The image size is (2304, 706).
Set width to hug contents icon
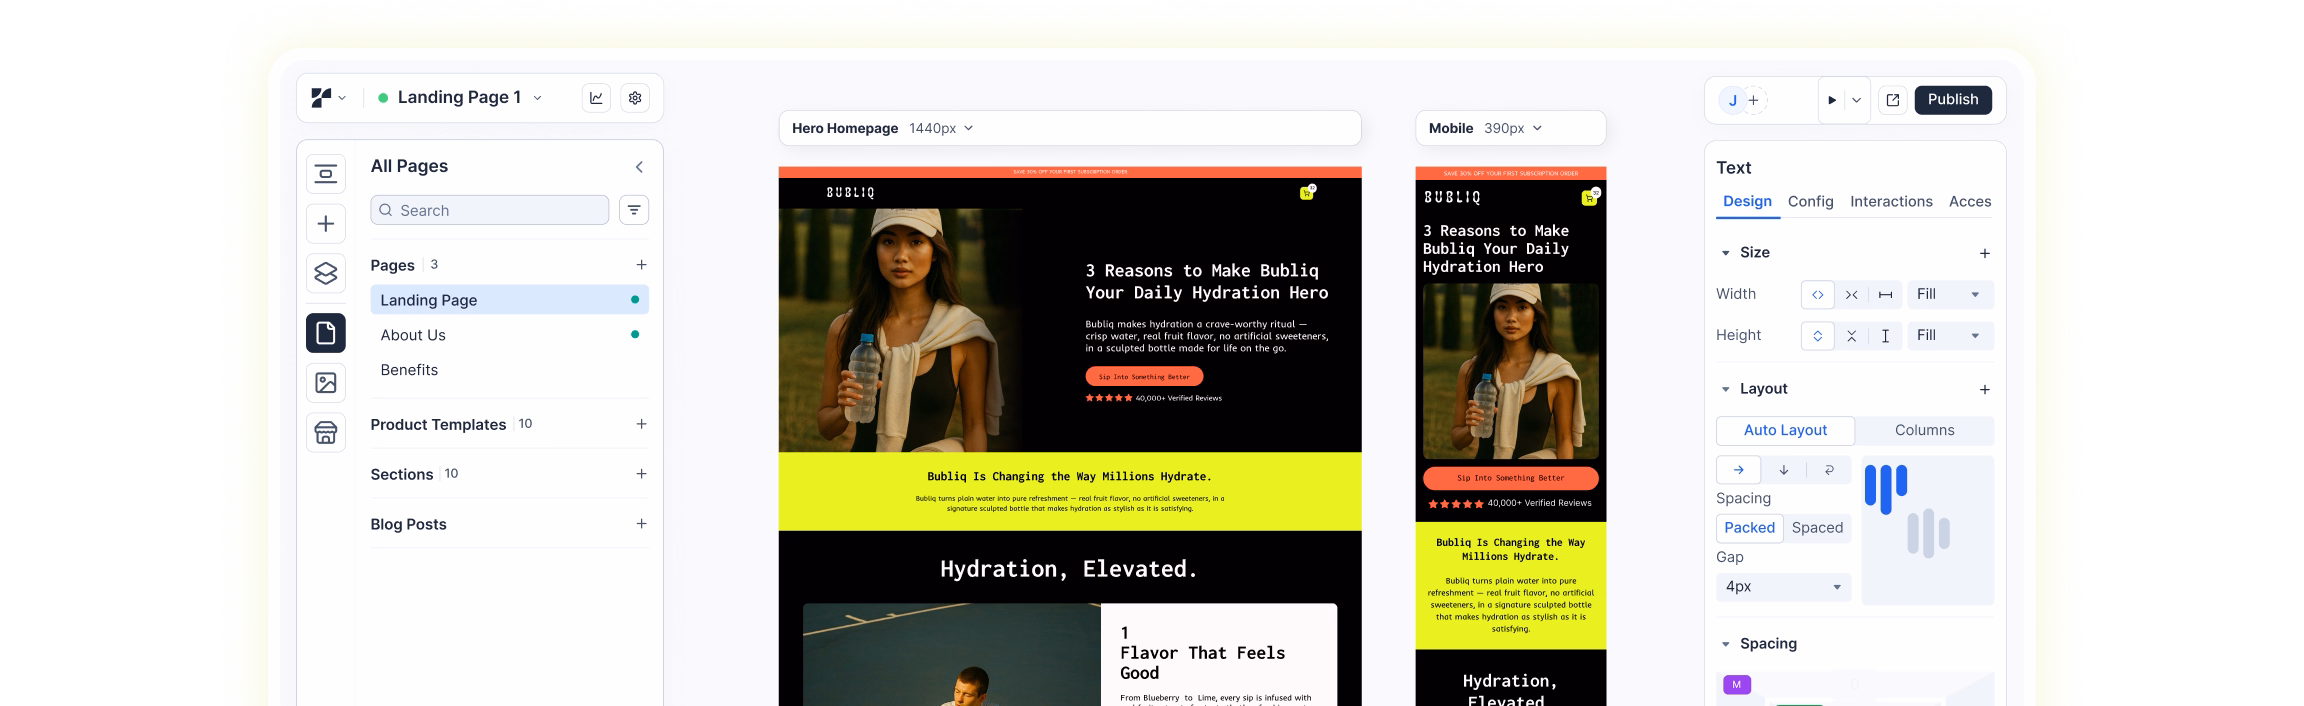pos(1851,295)
